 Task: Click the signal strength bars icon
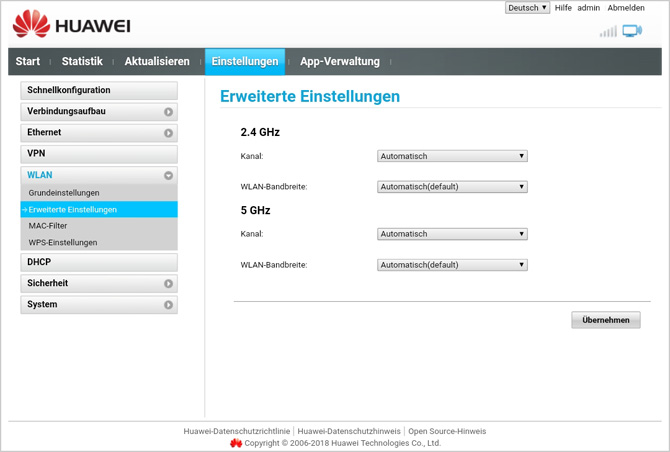coord(608,31)
